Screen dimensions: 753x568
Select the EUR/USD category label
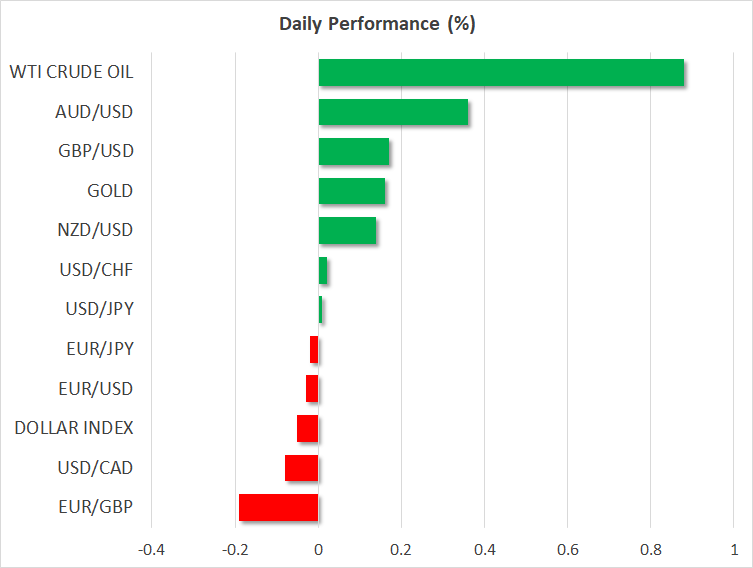(95, 388)
